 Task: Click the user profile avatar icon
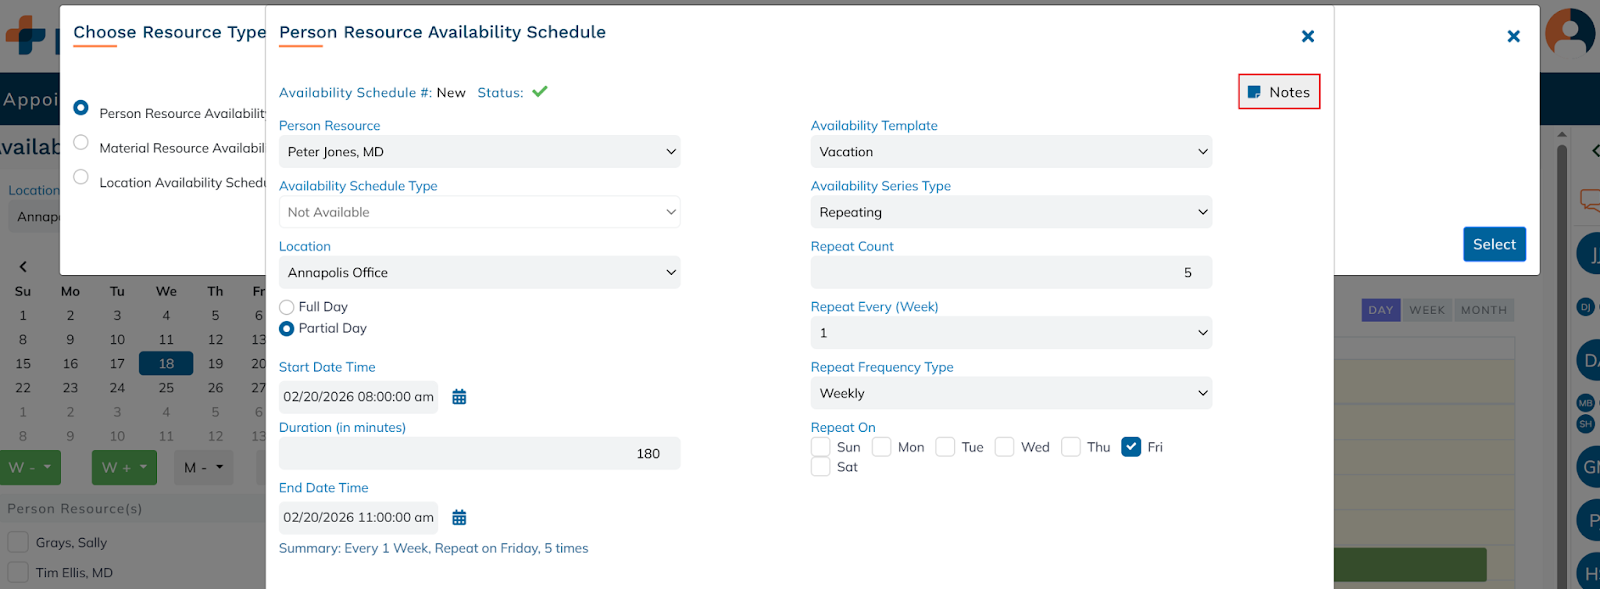[x=1569, y=32]
